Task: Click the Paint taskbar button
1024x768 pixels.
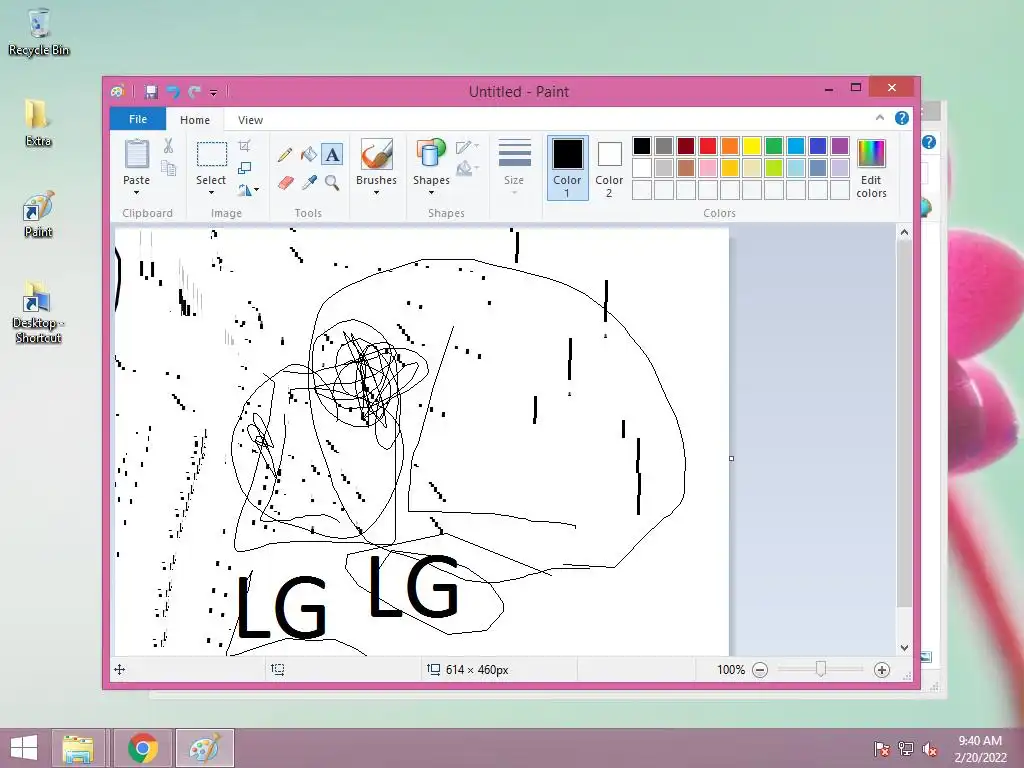Action: coord(205,748)
